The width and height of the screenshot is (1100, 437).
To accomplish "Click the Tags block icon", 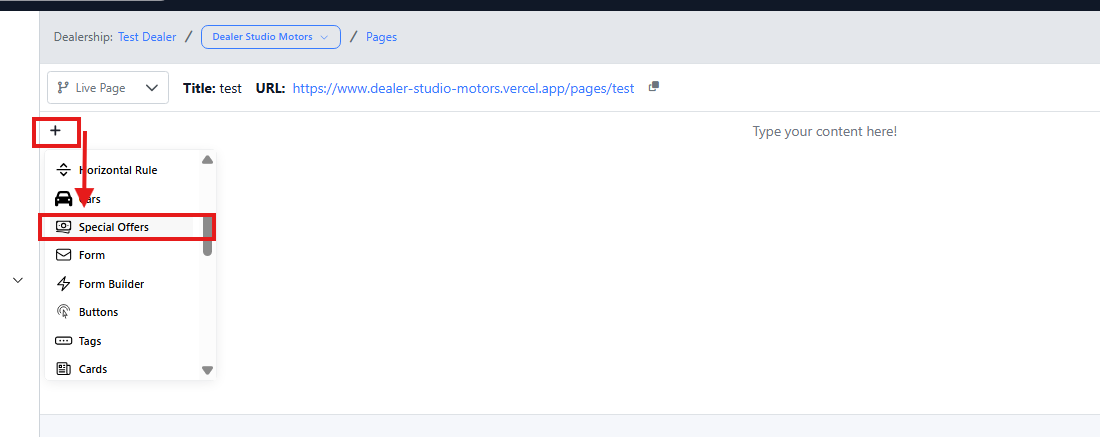I will click(64, 341).
